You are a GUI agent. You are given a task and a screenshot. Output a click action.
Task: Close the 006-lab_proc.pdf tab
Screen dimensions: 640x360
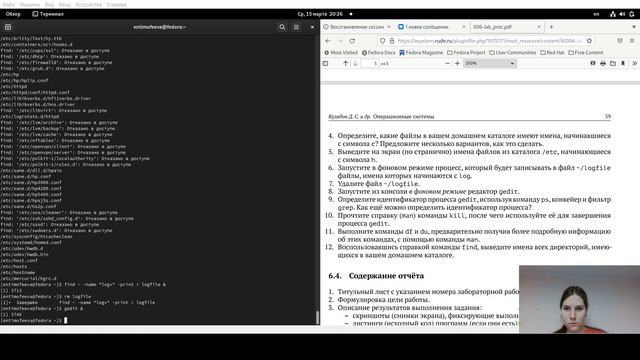pos(539,27)
